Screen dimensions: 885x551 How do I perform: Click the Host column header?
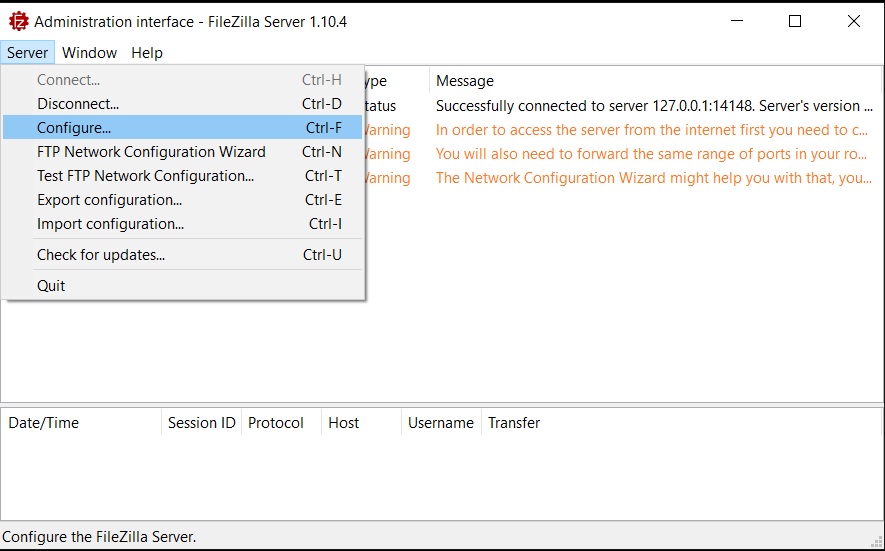click(343, 423)
